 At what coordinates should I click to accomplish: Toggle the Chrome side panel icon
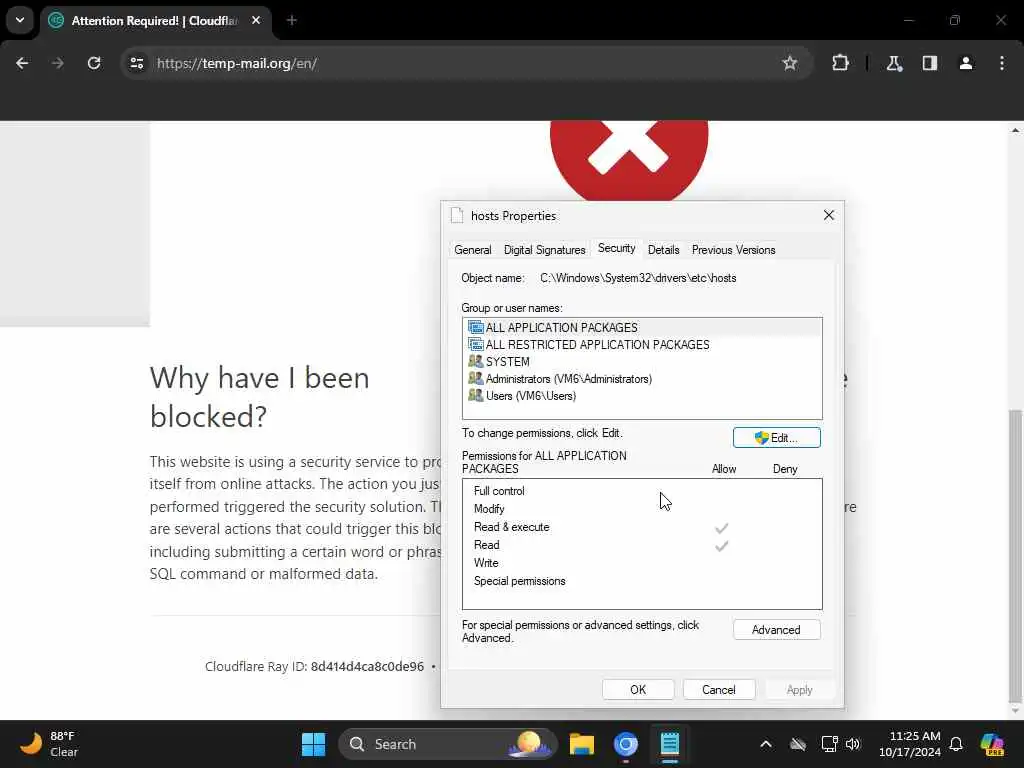pos(930,63)
